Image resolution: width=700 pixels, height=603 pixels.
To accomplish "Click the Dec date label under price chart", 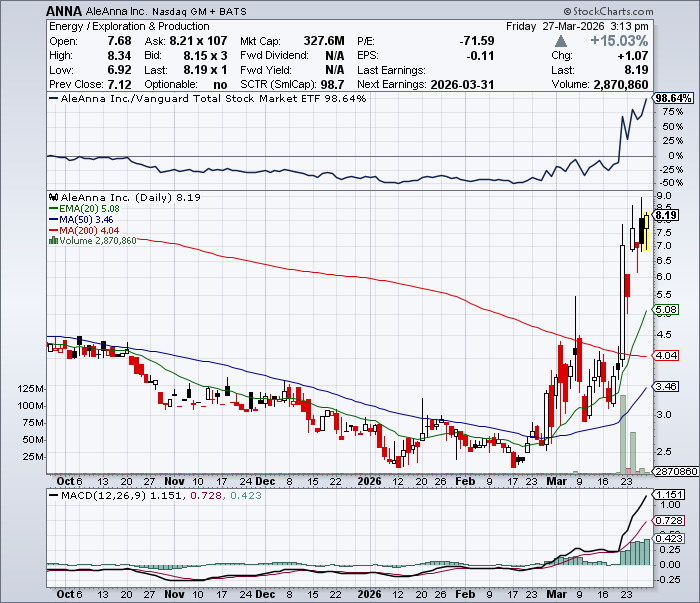I will tap(265, 481).
